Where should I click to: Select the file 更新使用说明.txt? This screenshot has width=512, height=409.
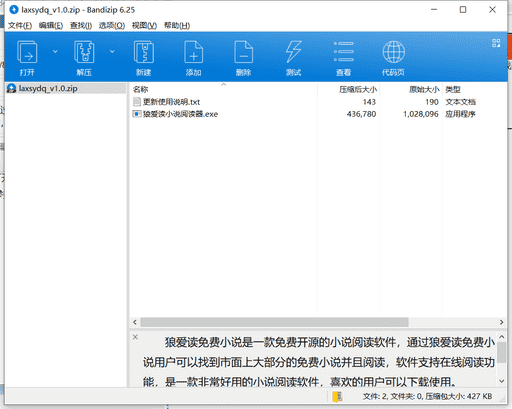point(171,102)
